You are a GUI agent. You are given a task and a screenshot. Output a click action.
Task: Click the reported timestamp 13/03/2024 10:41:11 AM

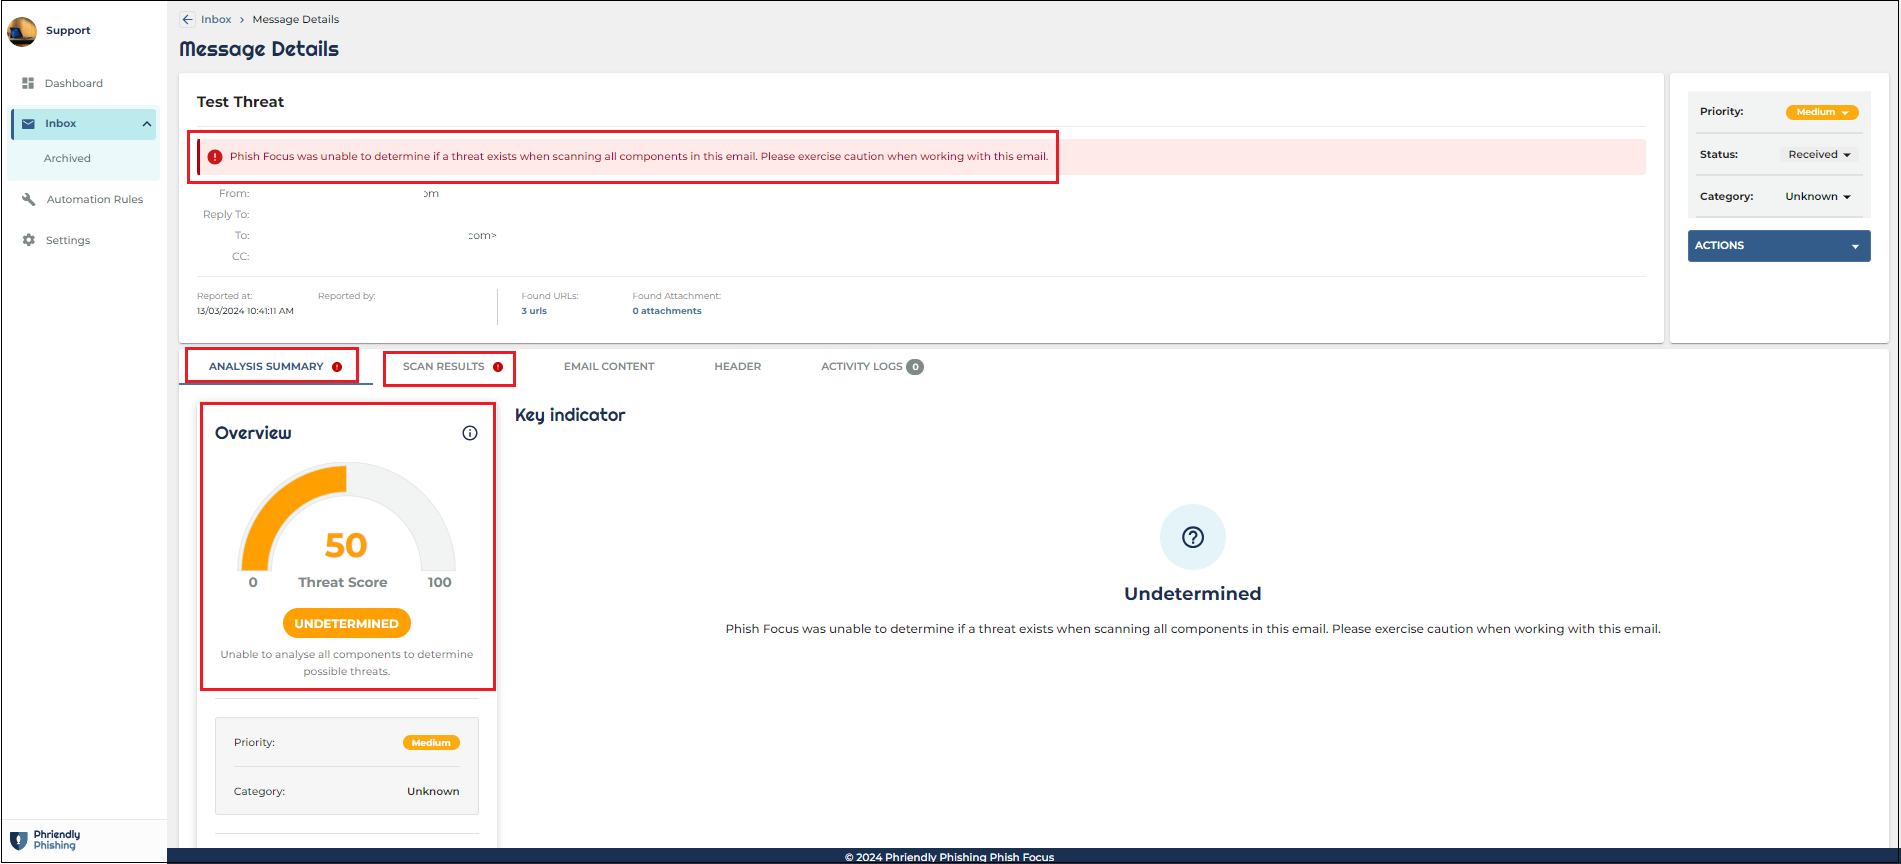245,311
